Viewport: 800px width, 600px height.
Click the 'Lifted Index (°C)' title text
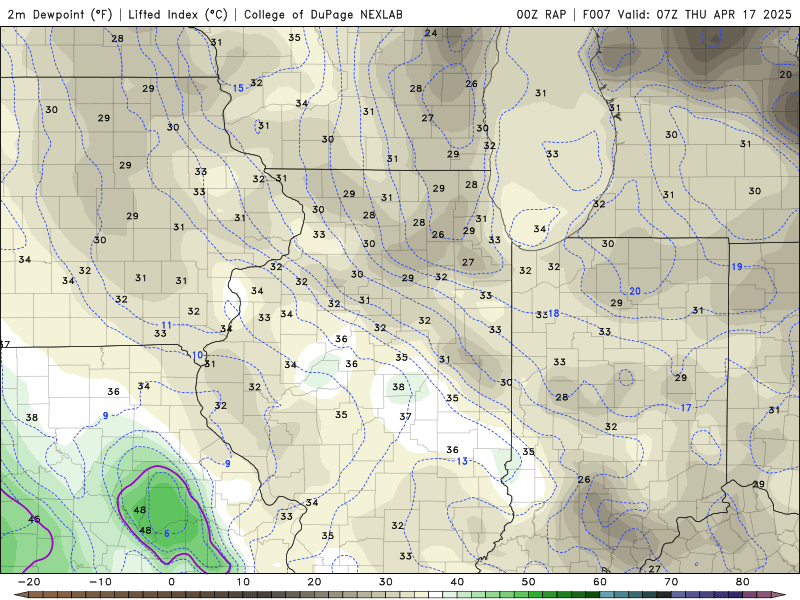pyautogui.click(x=178, y=14)
